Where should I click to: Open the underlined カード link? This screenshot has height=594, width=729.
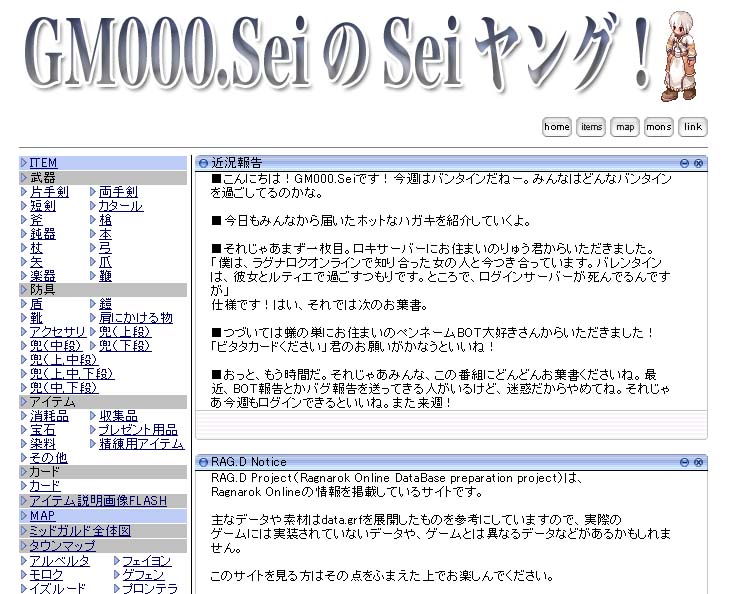pos(45,486)
